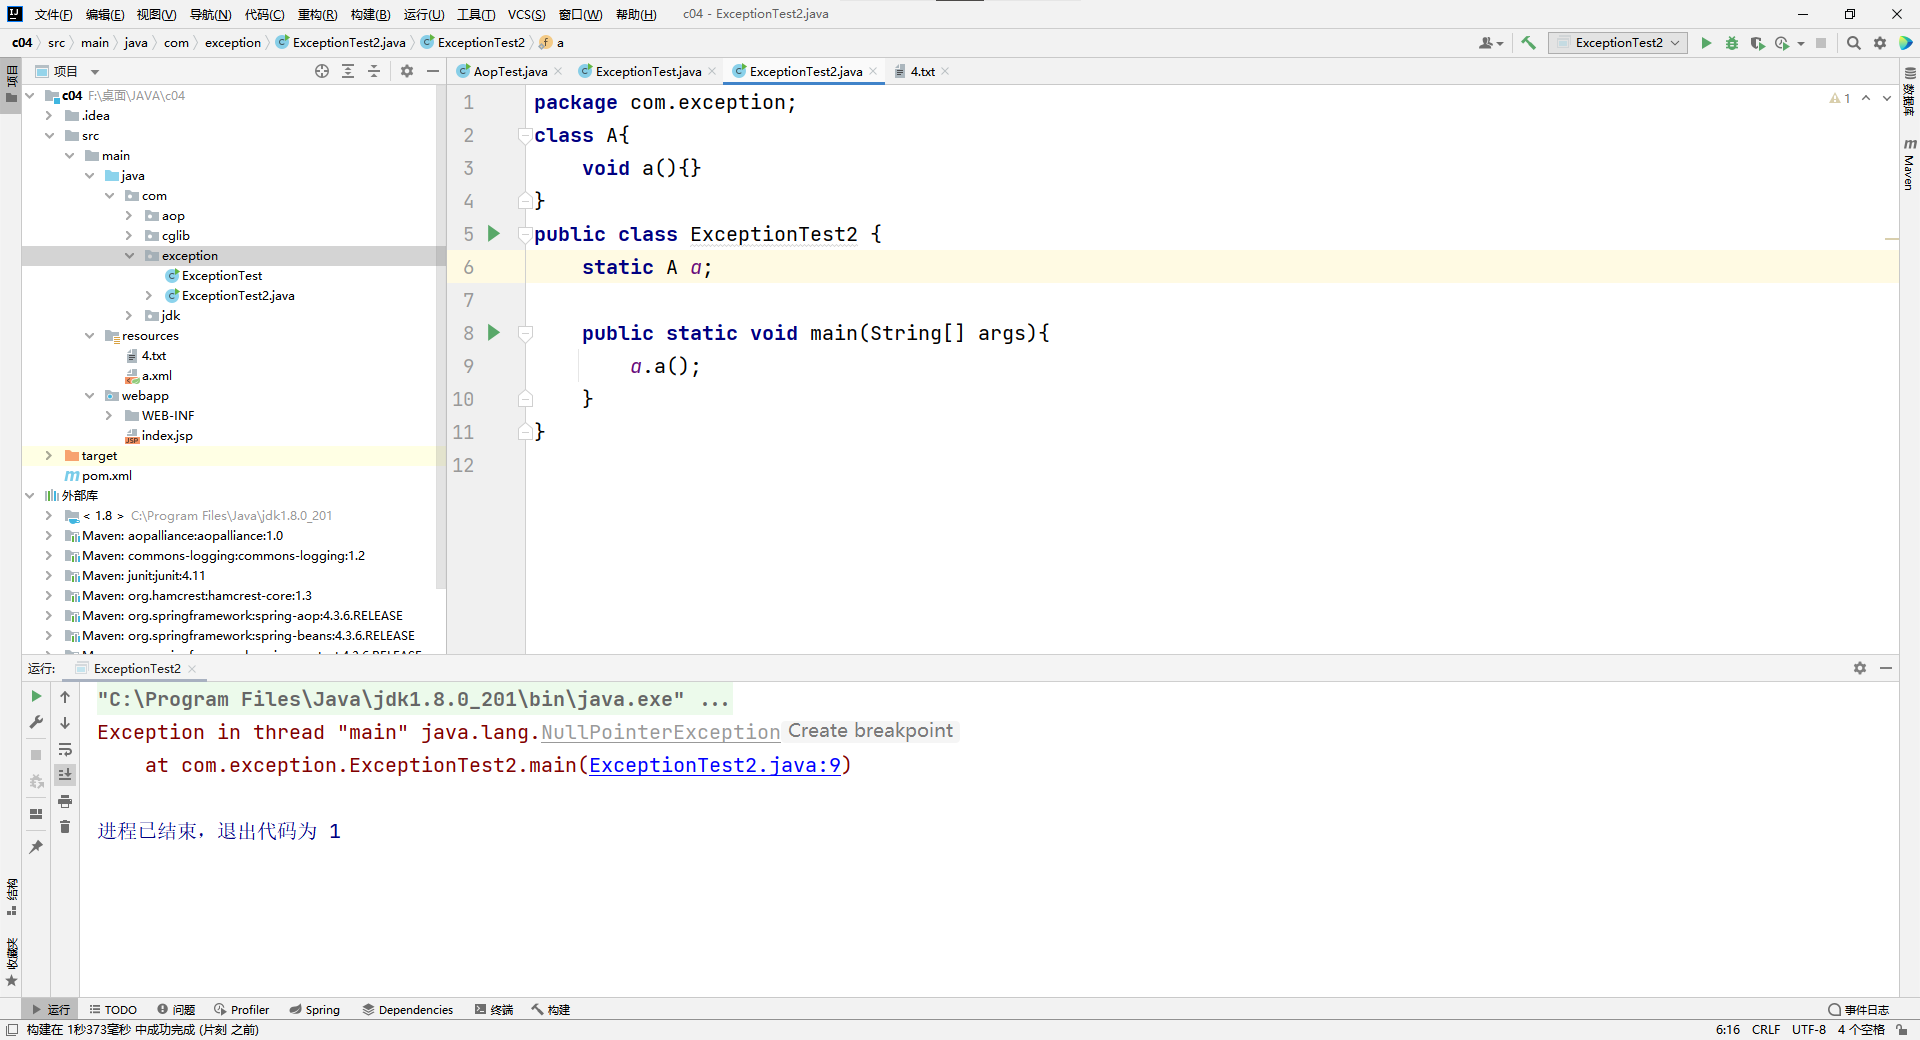The width and height of the screenshot is (1920, 1040).
Task: Expand Maven: junit:junit:4.11 library node
Action: click(x=49, y=576)
